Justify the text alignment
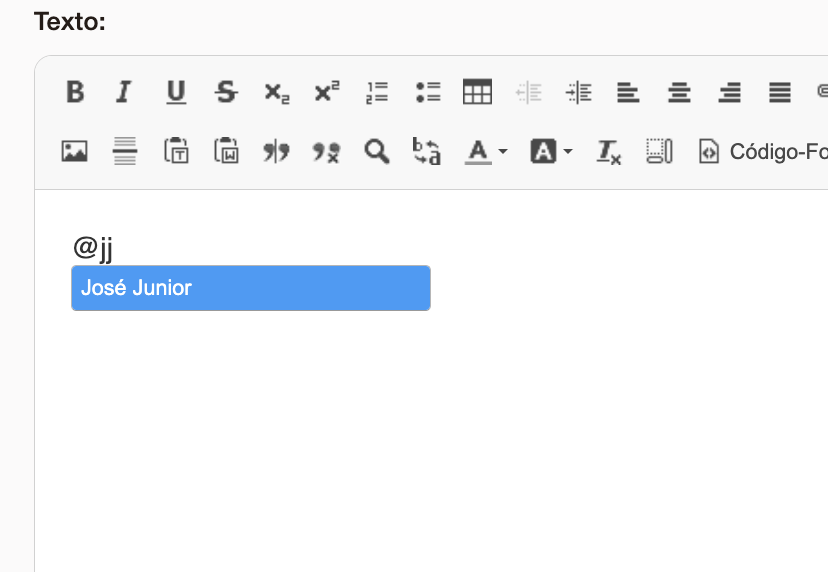The height and width of the screenshot is (572, 828). coord(780,93)
